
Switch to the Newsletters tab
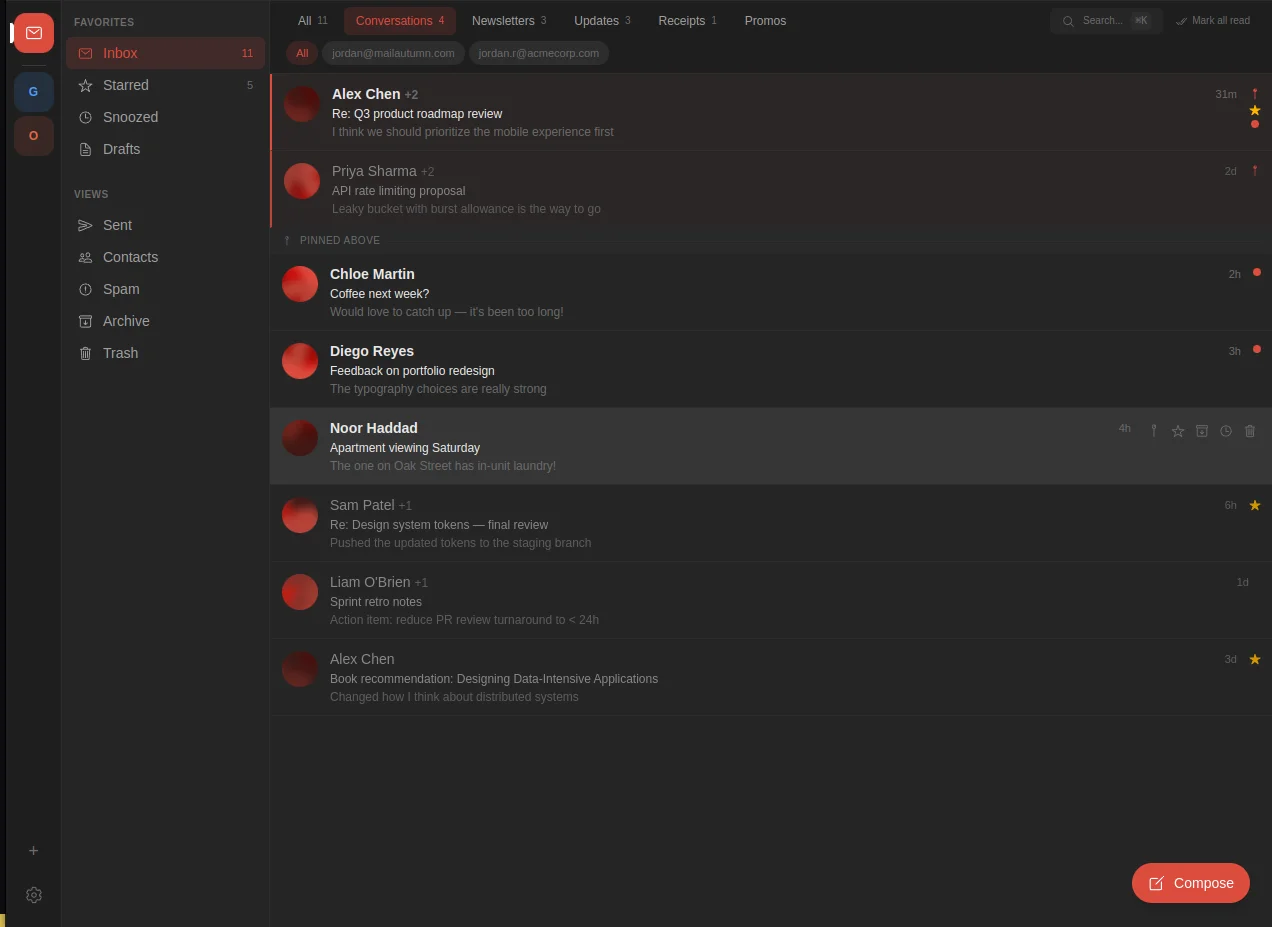(503, 20)
